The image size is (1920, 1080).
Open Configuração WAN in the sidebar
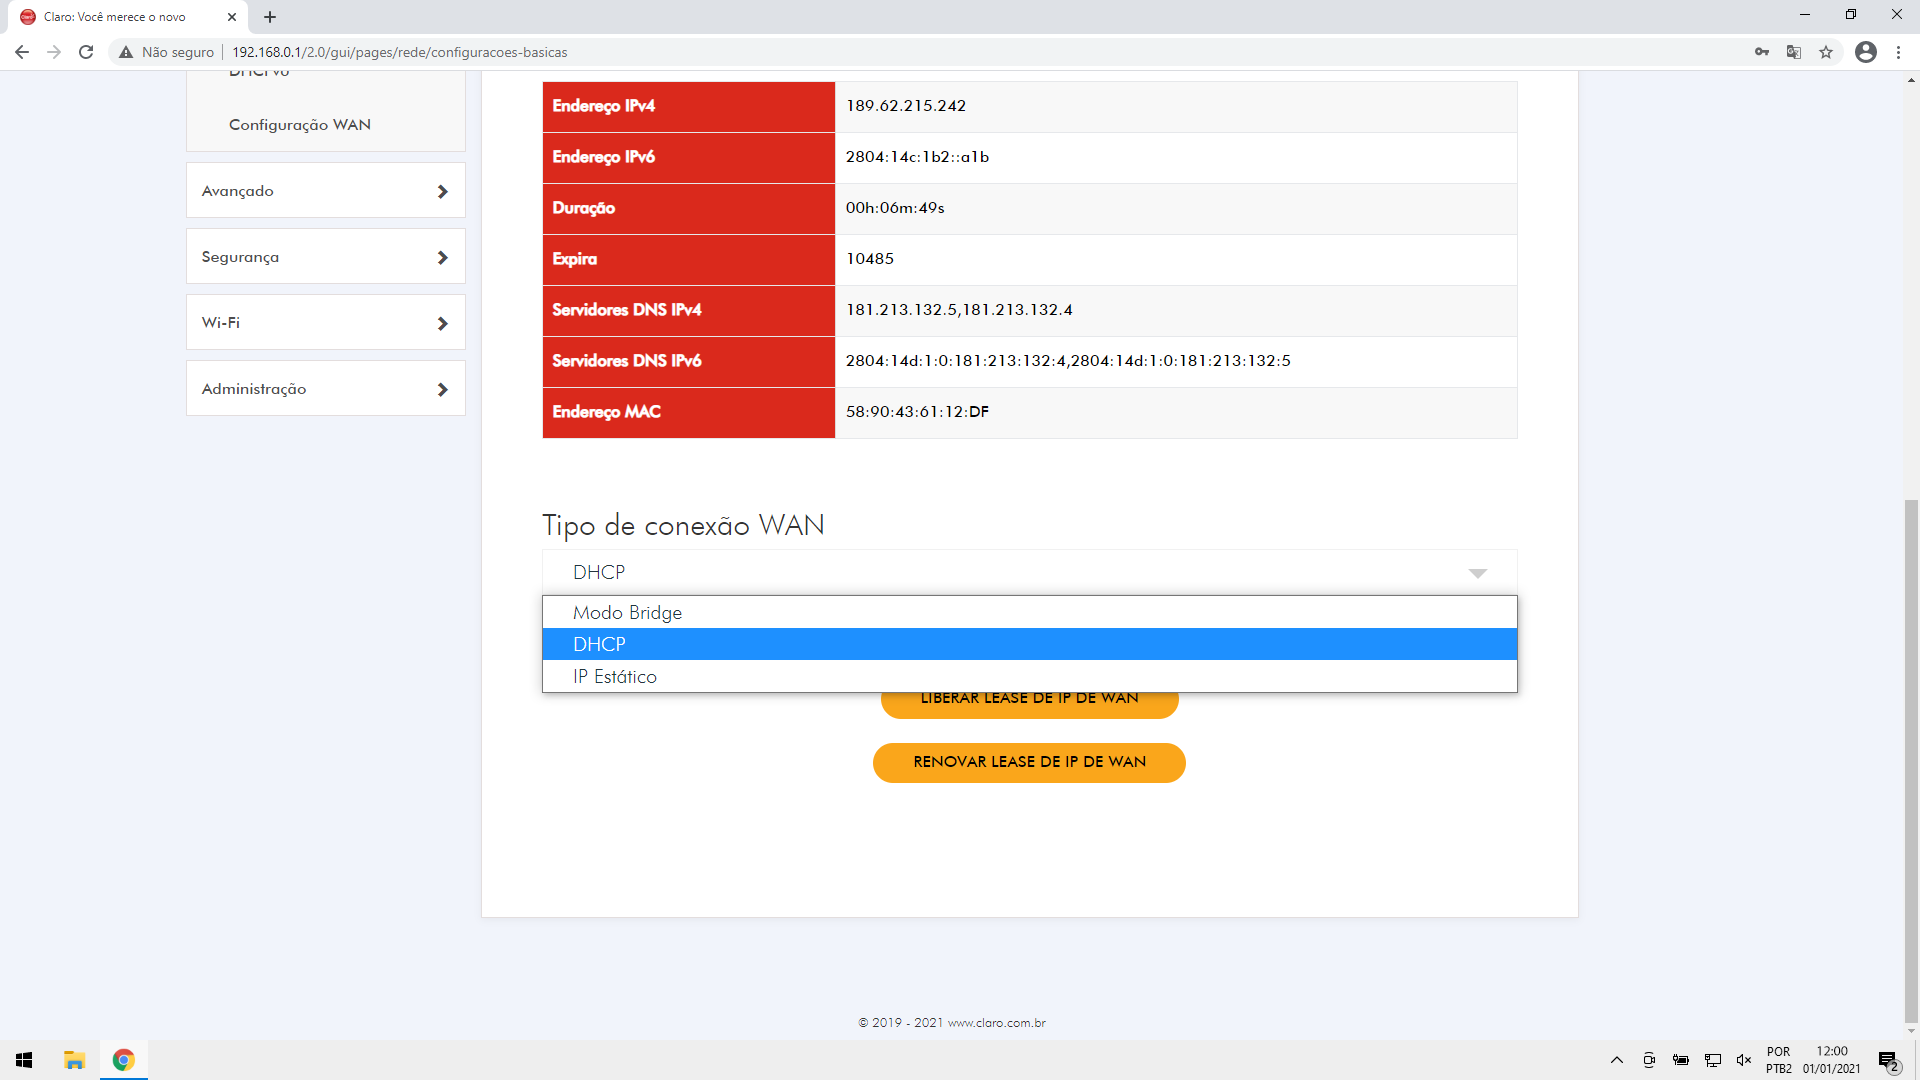point(300,124)
